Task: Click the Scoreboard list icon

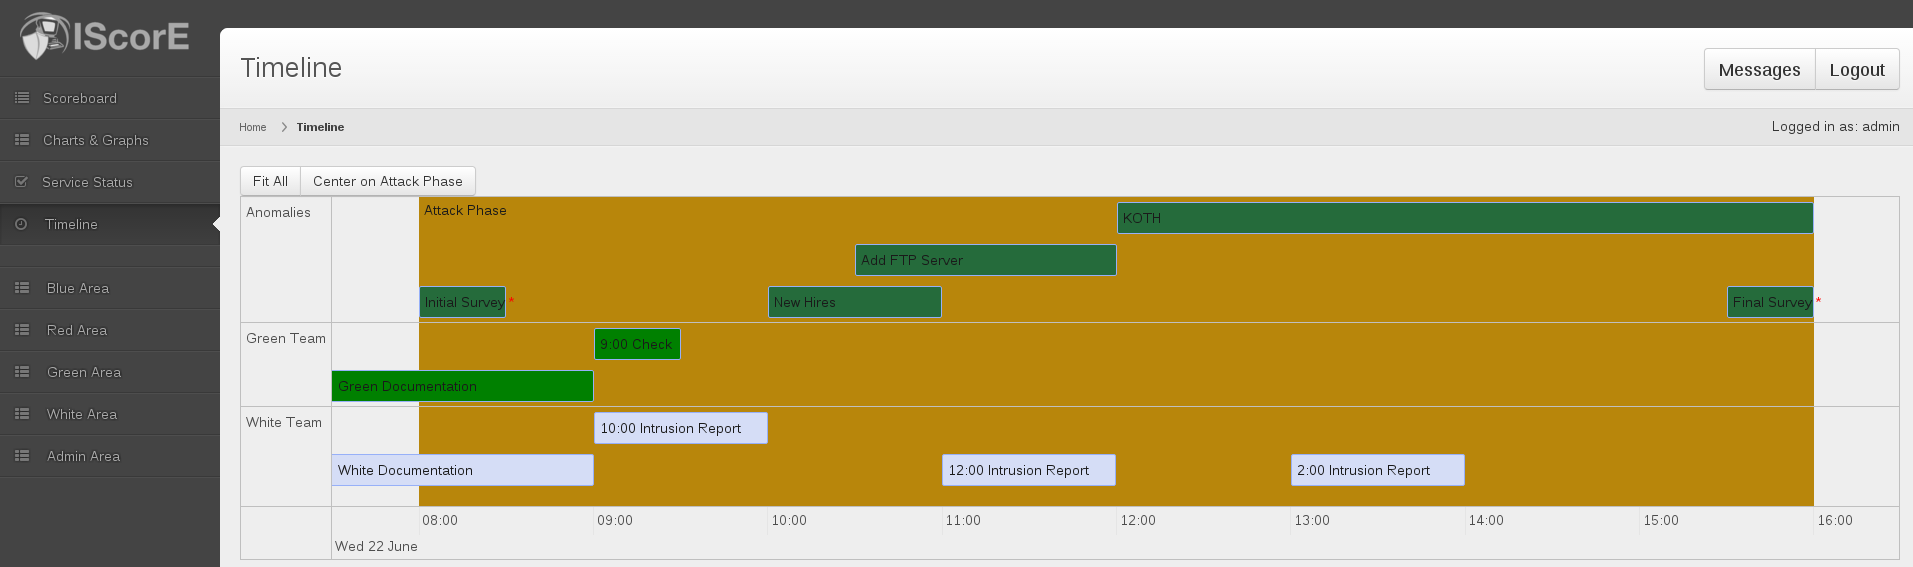Action: pos(22,98)
